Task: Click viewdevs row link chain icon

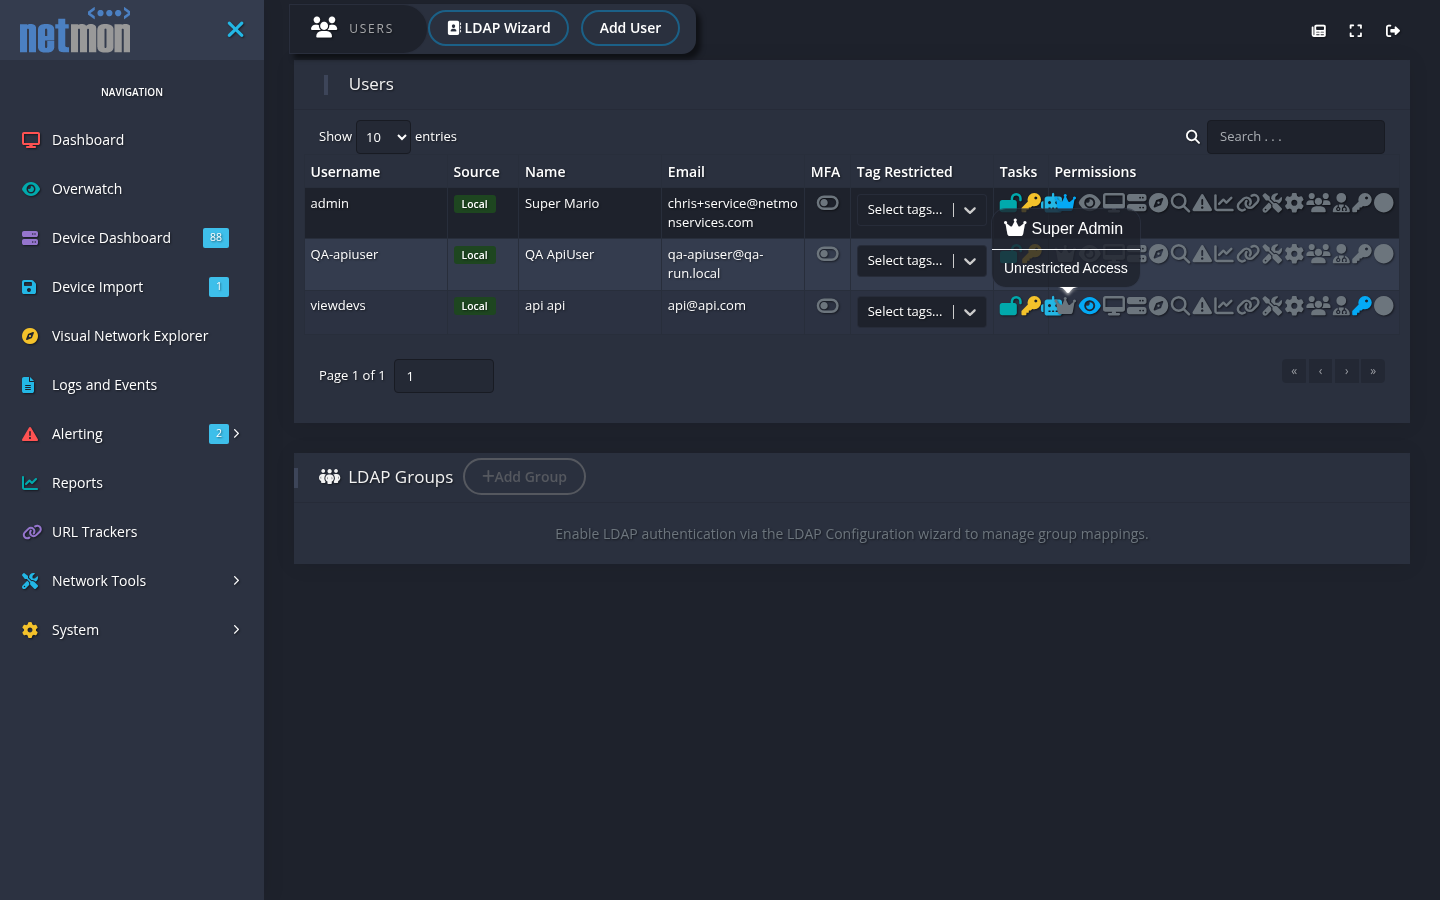Action: (x=1248, y=306)
